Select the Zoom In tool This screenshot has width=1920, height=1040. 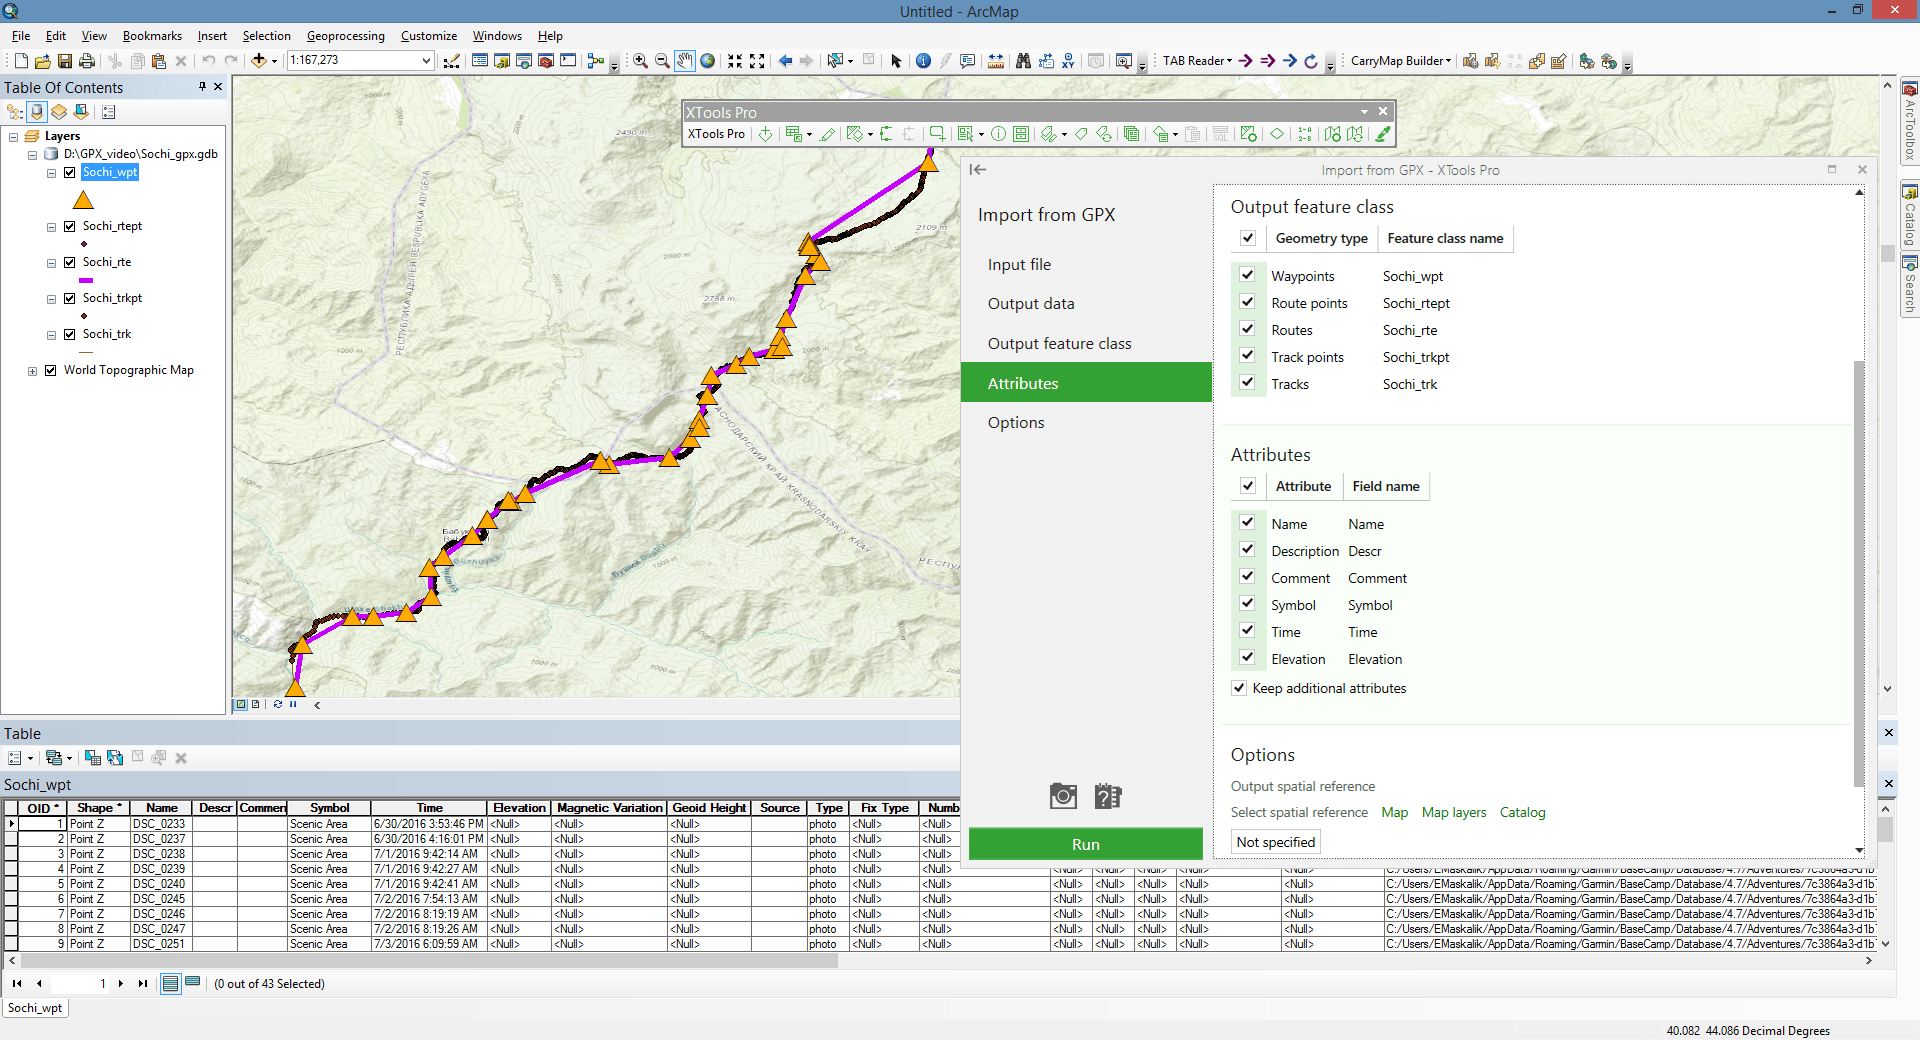click(640, 61)
